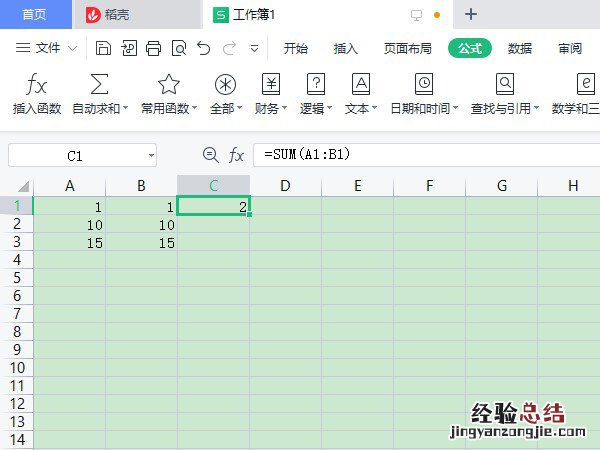Open the Page Layout (页面布局) tab
Viewport: 600px width, 450px height.
[x=408, y=48]
